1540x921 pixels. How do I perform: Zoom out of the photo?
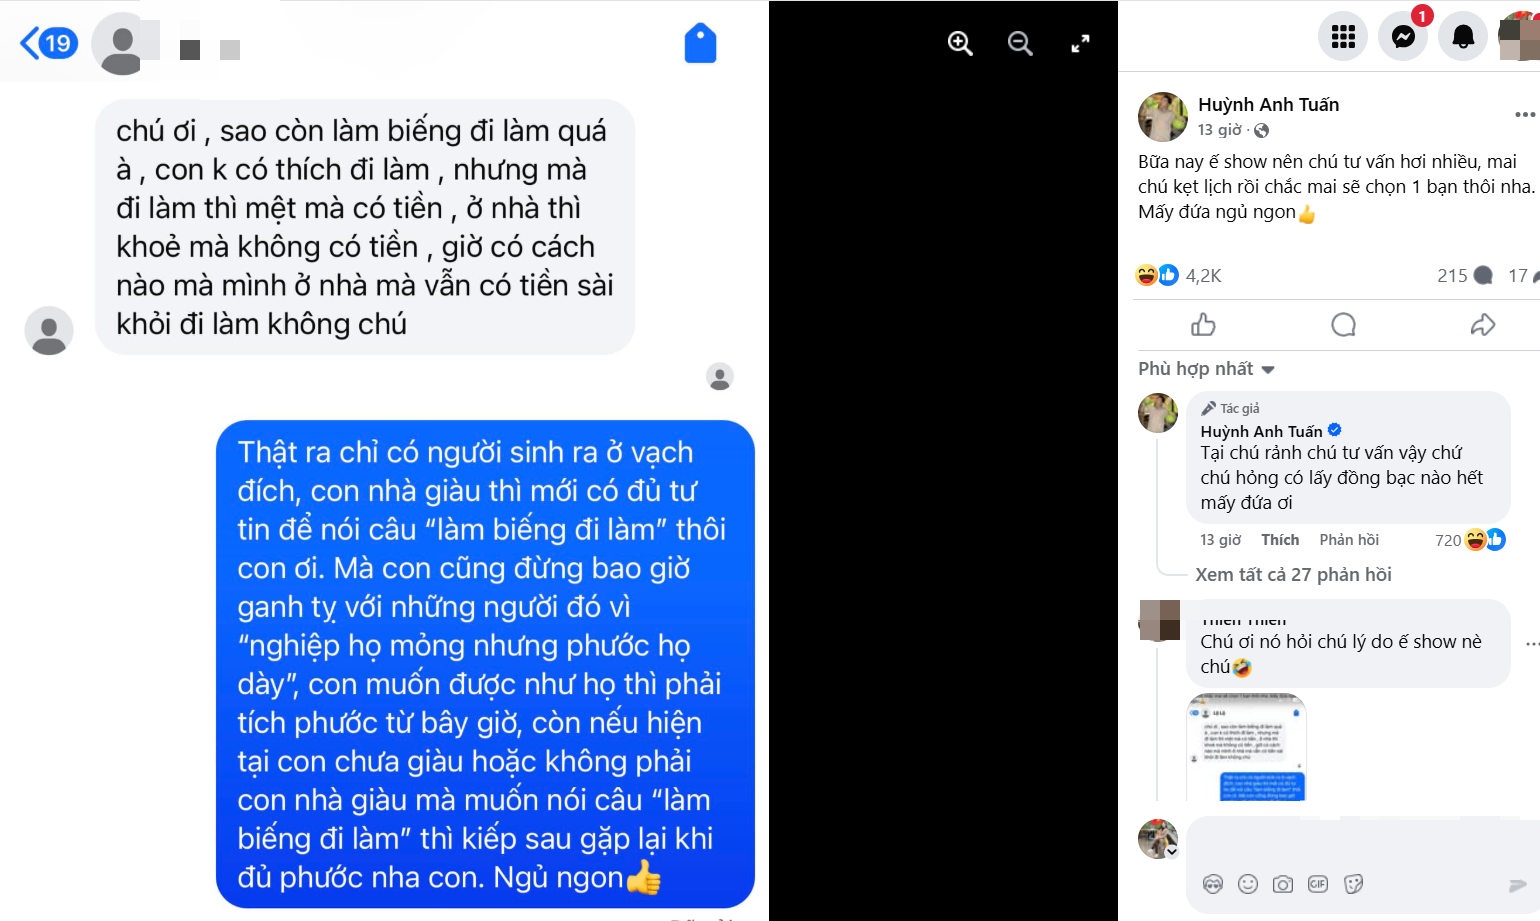tap(1020, 43)
